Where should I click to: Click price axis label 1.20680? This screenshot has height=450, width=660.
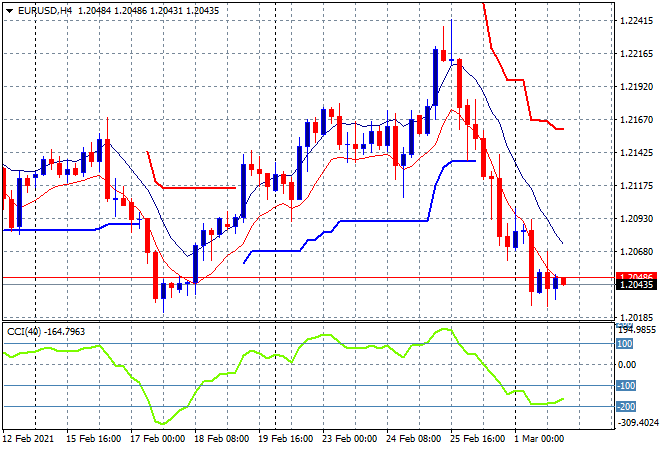tap(636, 251)
